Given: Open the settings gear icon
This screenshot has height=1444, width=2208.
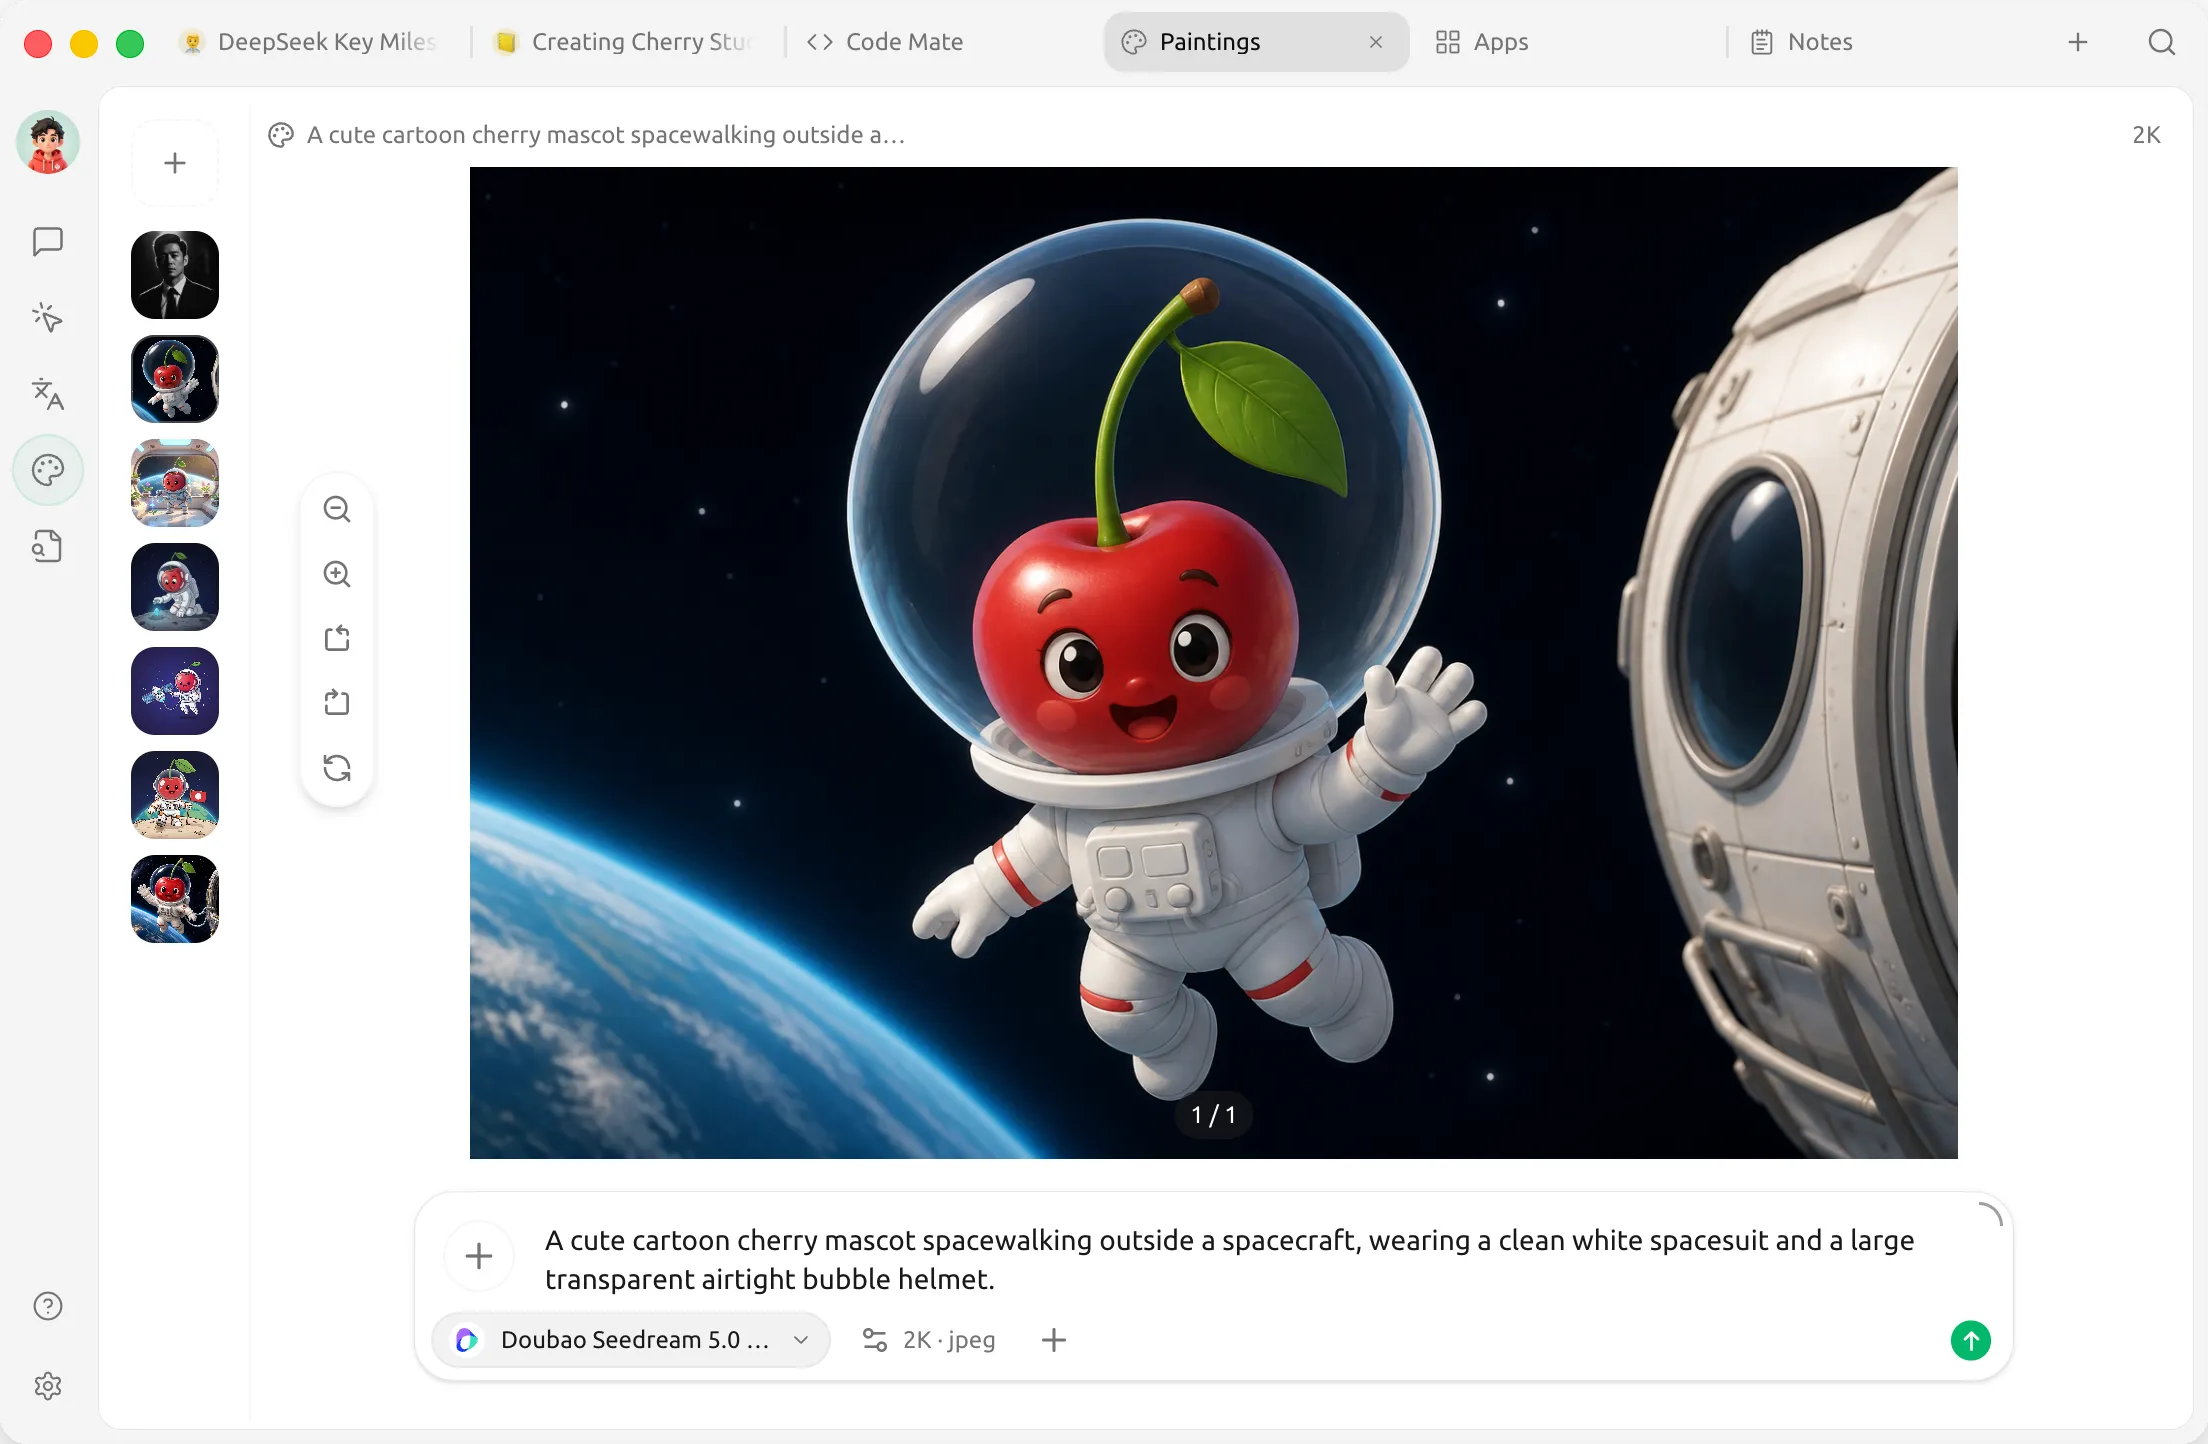Looking at the screenshot, I should [47, 1386].
